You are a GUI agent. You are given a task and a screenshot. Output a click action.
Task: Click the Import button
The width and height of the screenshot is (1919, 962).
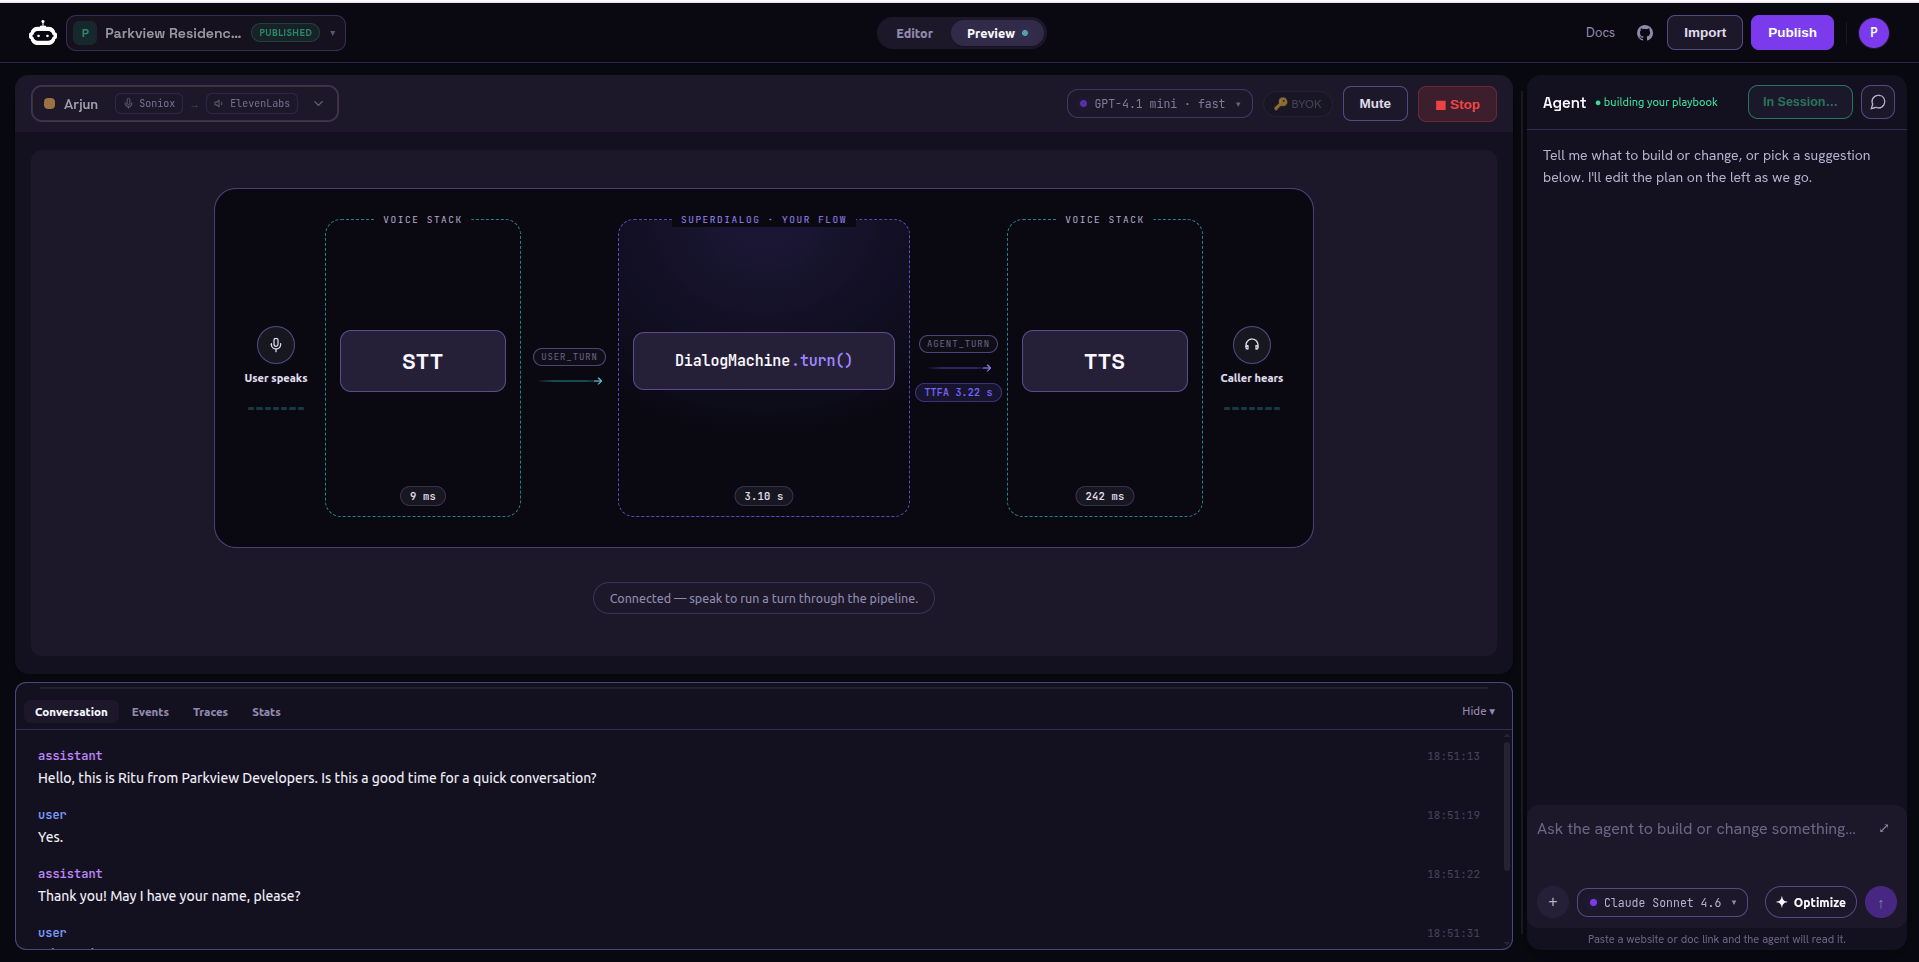tap(1705, 33)
